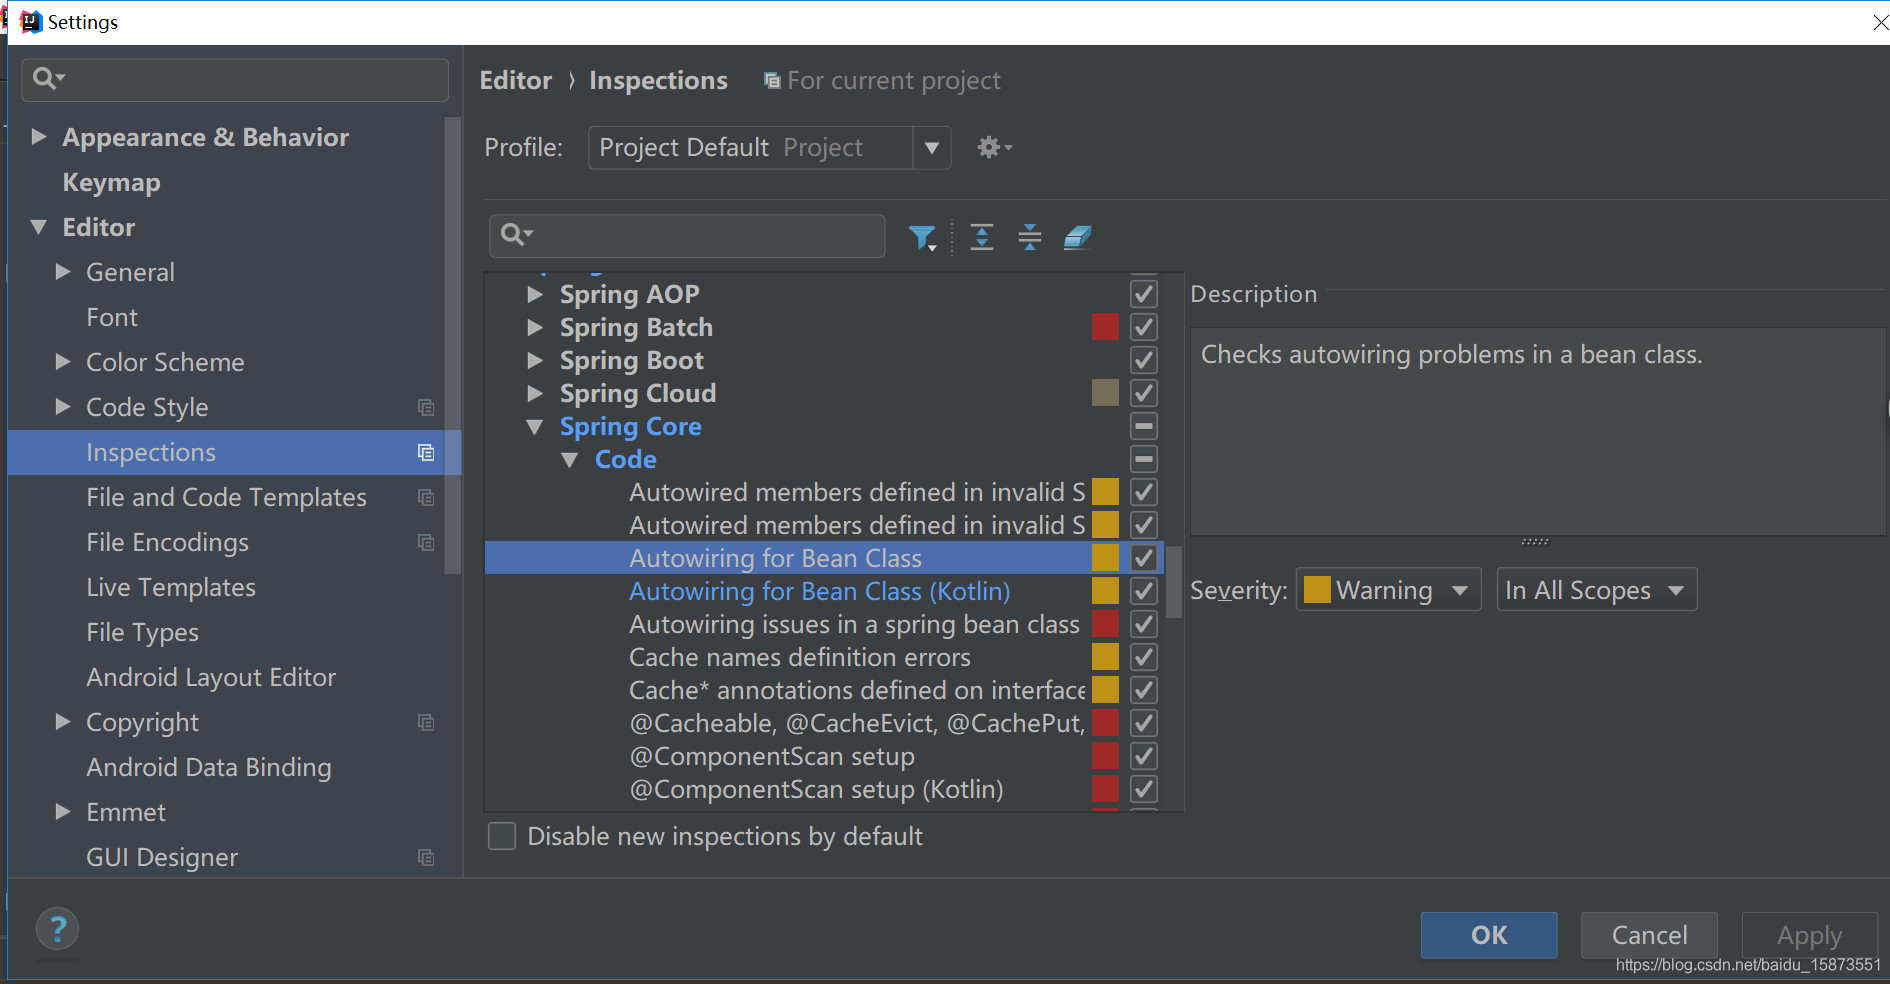Click yellow severity swatch for Cache names definition errors

click(x=1105, y=657)
